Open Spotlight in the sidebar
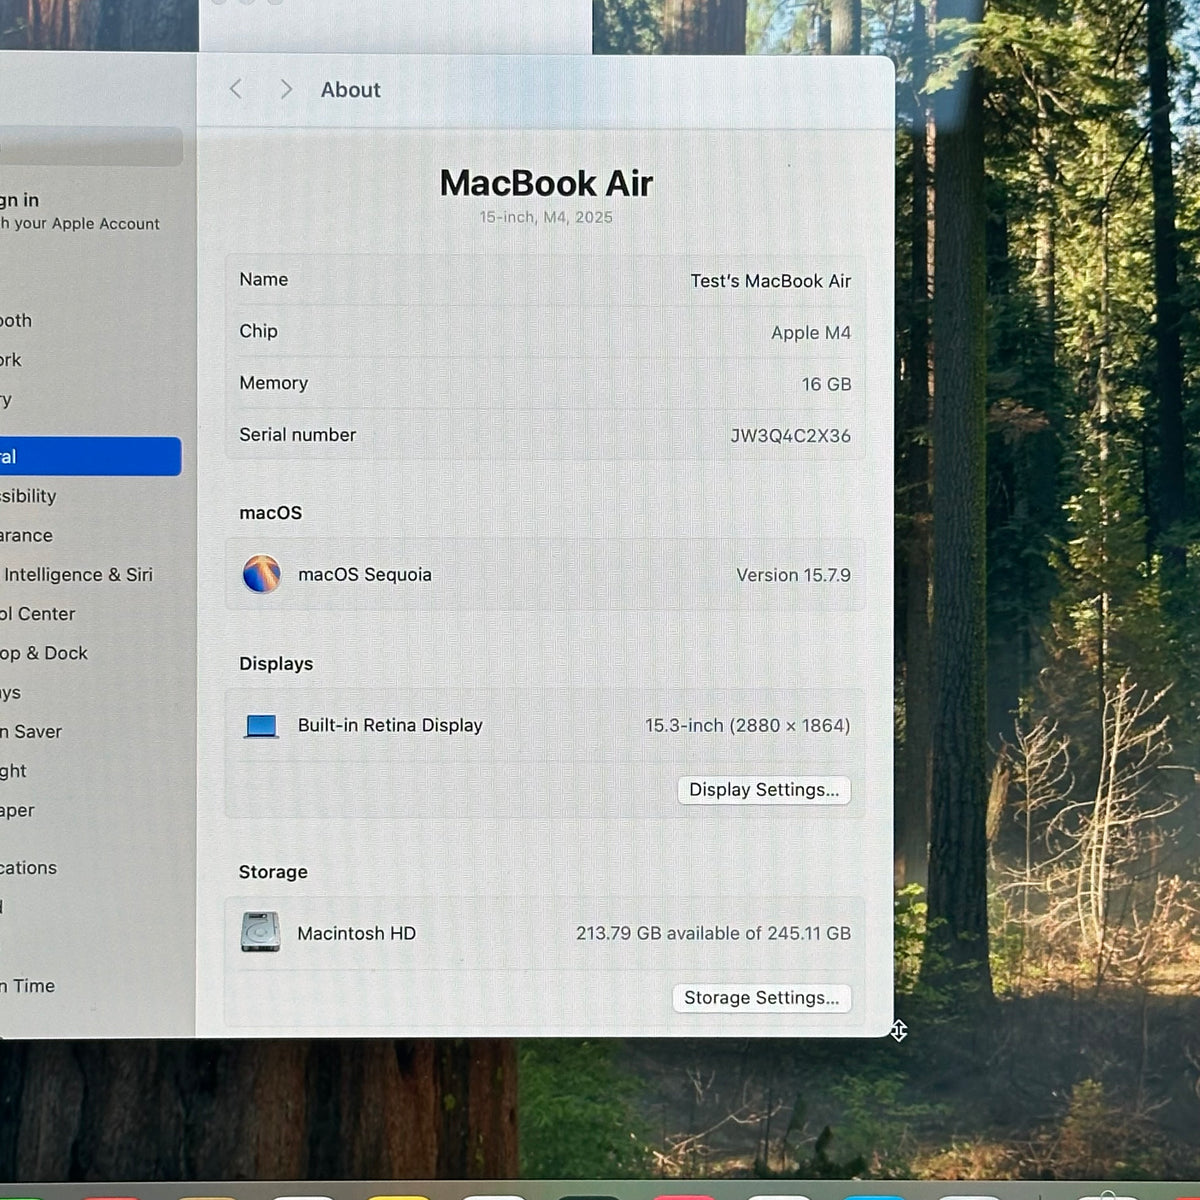The height and width of the screenshot is (1200, 1200). (x=13, y=771)
